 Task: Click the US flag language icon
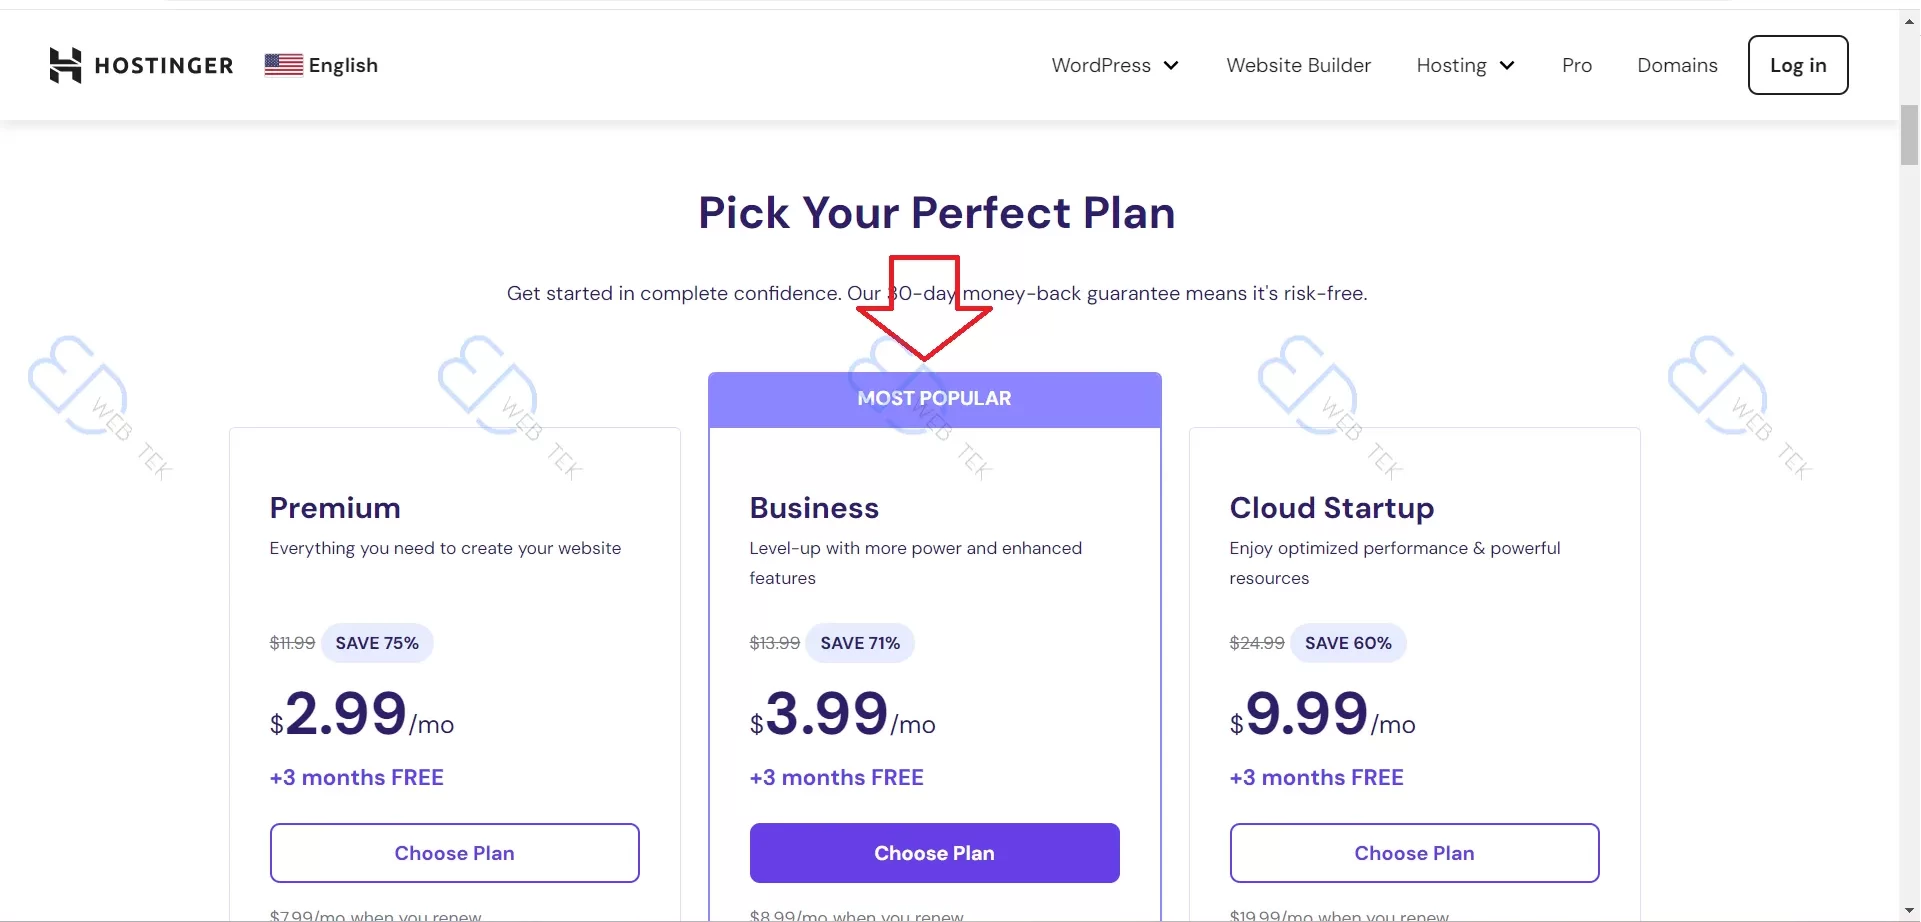[283, 65]
